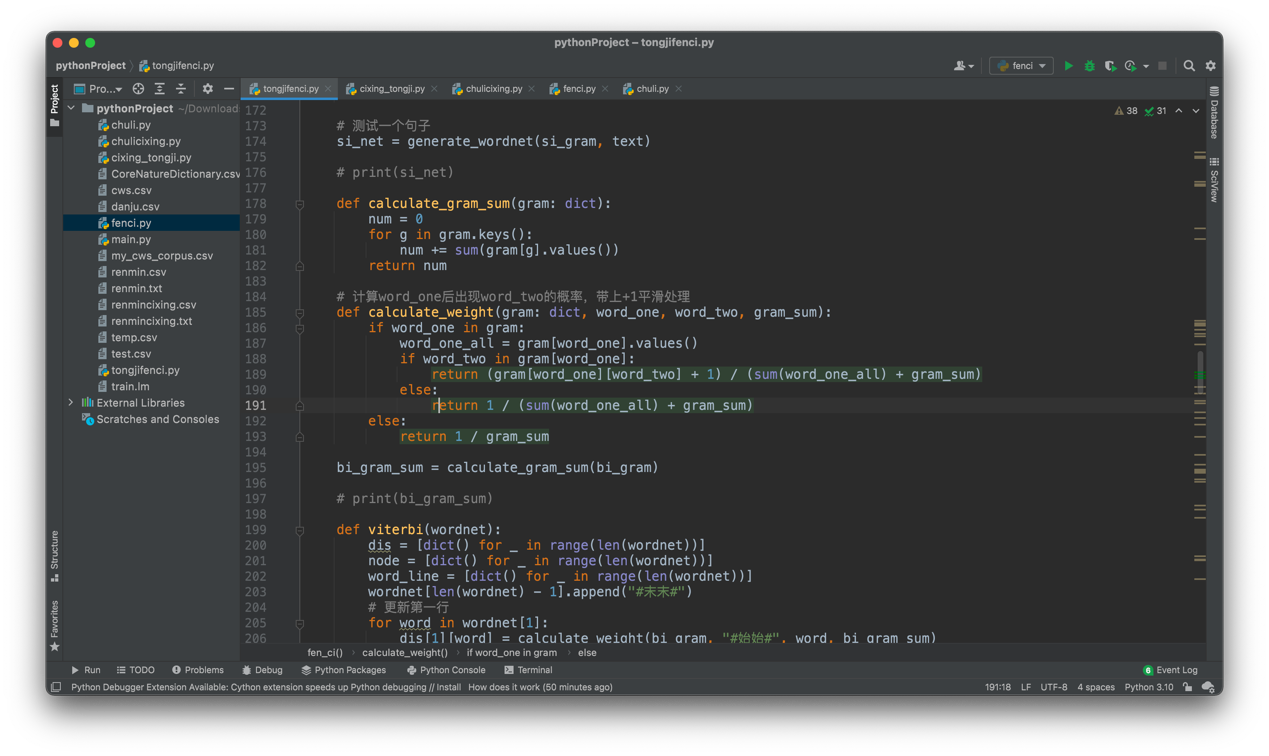Select tongjifenci.py in project tree
Viewport: 1269px width, 756px height.
pyautogui.click(x=145, y=370)
